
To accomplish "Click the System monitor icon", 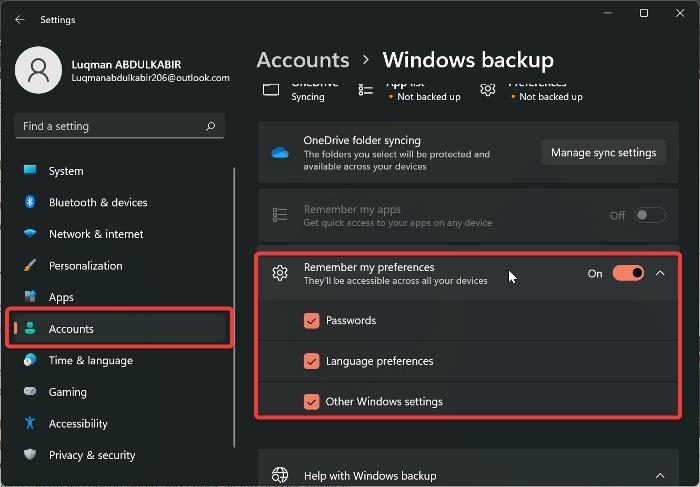I will tap(30, 171).
